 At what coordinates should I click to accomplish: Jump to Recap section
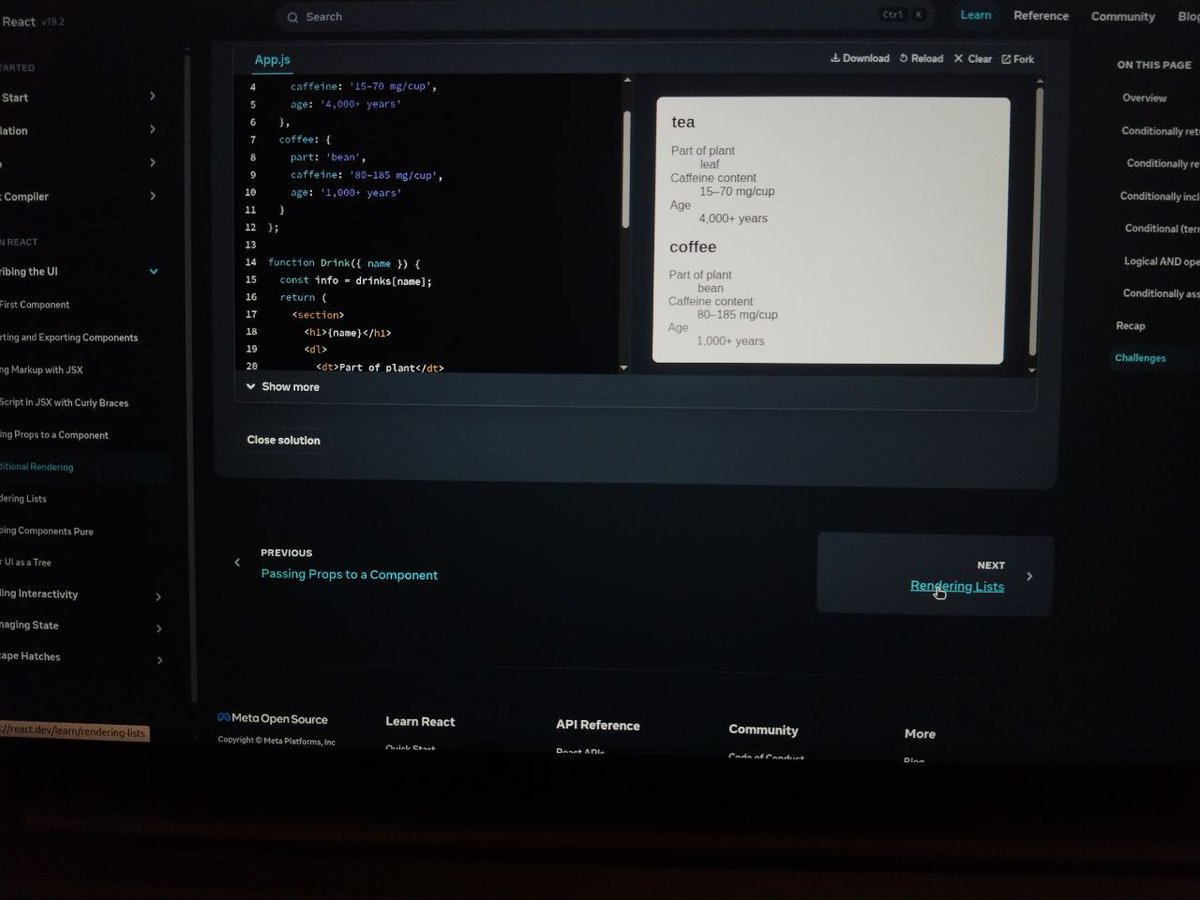pos(1131,326)
